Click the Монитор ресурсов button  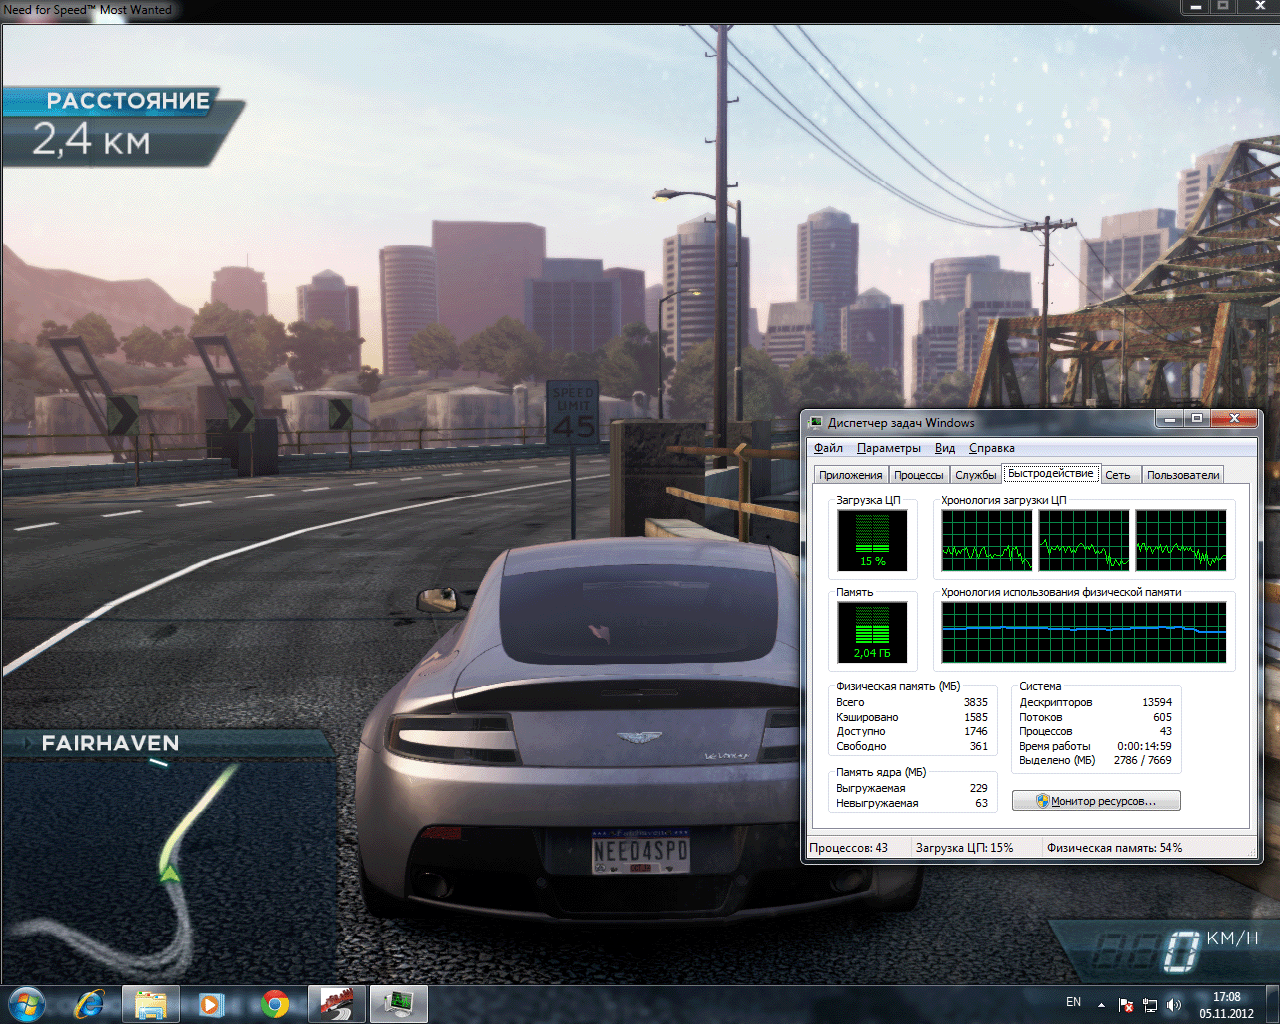[1096, 801]
